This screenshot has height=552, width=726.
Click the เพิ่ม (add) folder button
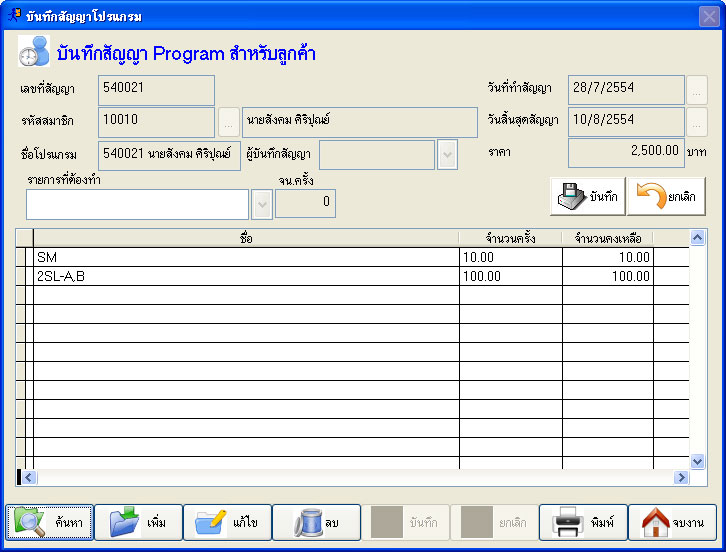[139, 522]
